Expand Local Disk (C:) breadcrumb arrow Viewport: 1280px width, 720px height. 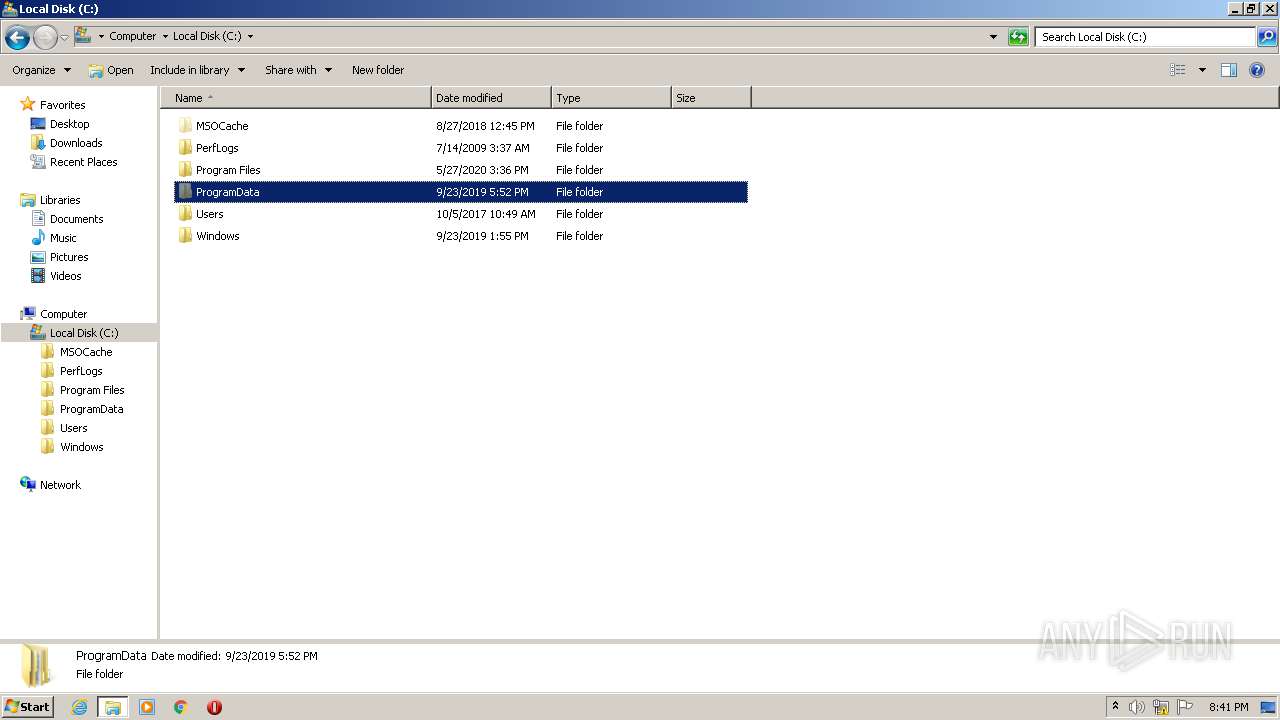pyautogui.click(x=250, y=36)
